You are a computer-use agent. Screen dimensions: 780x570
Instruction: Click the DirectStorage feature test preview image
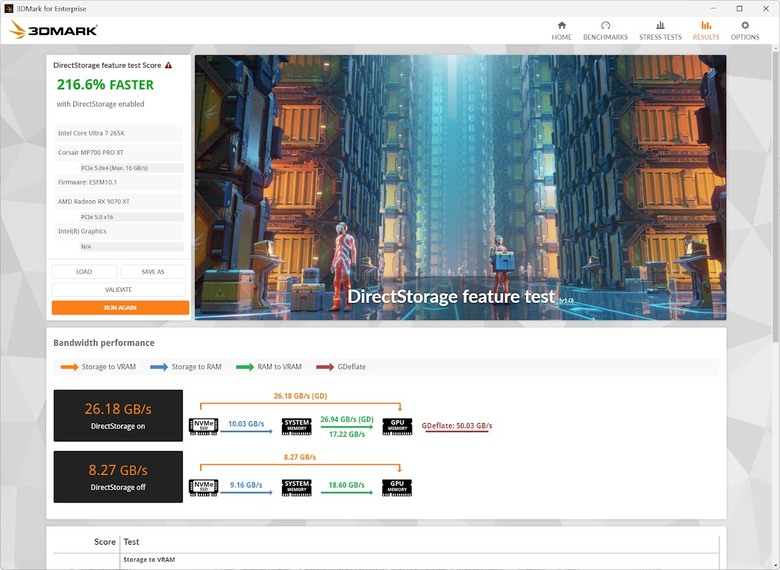[x=460, y=188]
